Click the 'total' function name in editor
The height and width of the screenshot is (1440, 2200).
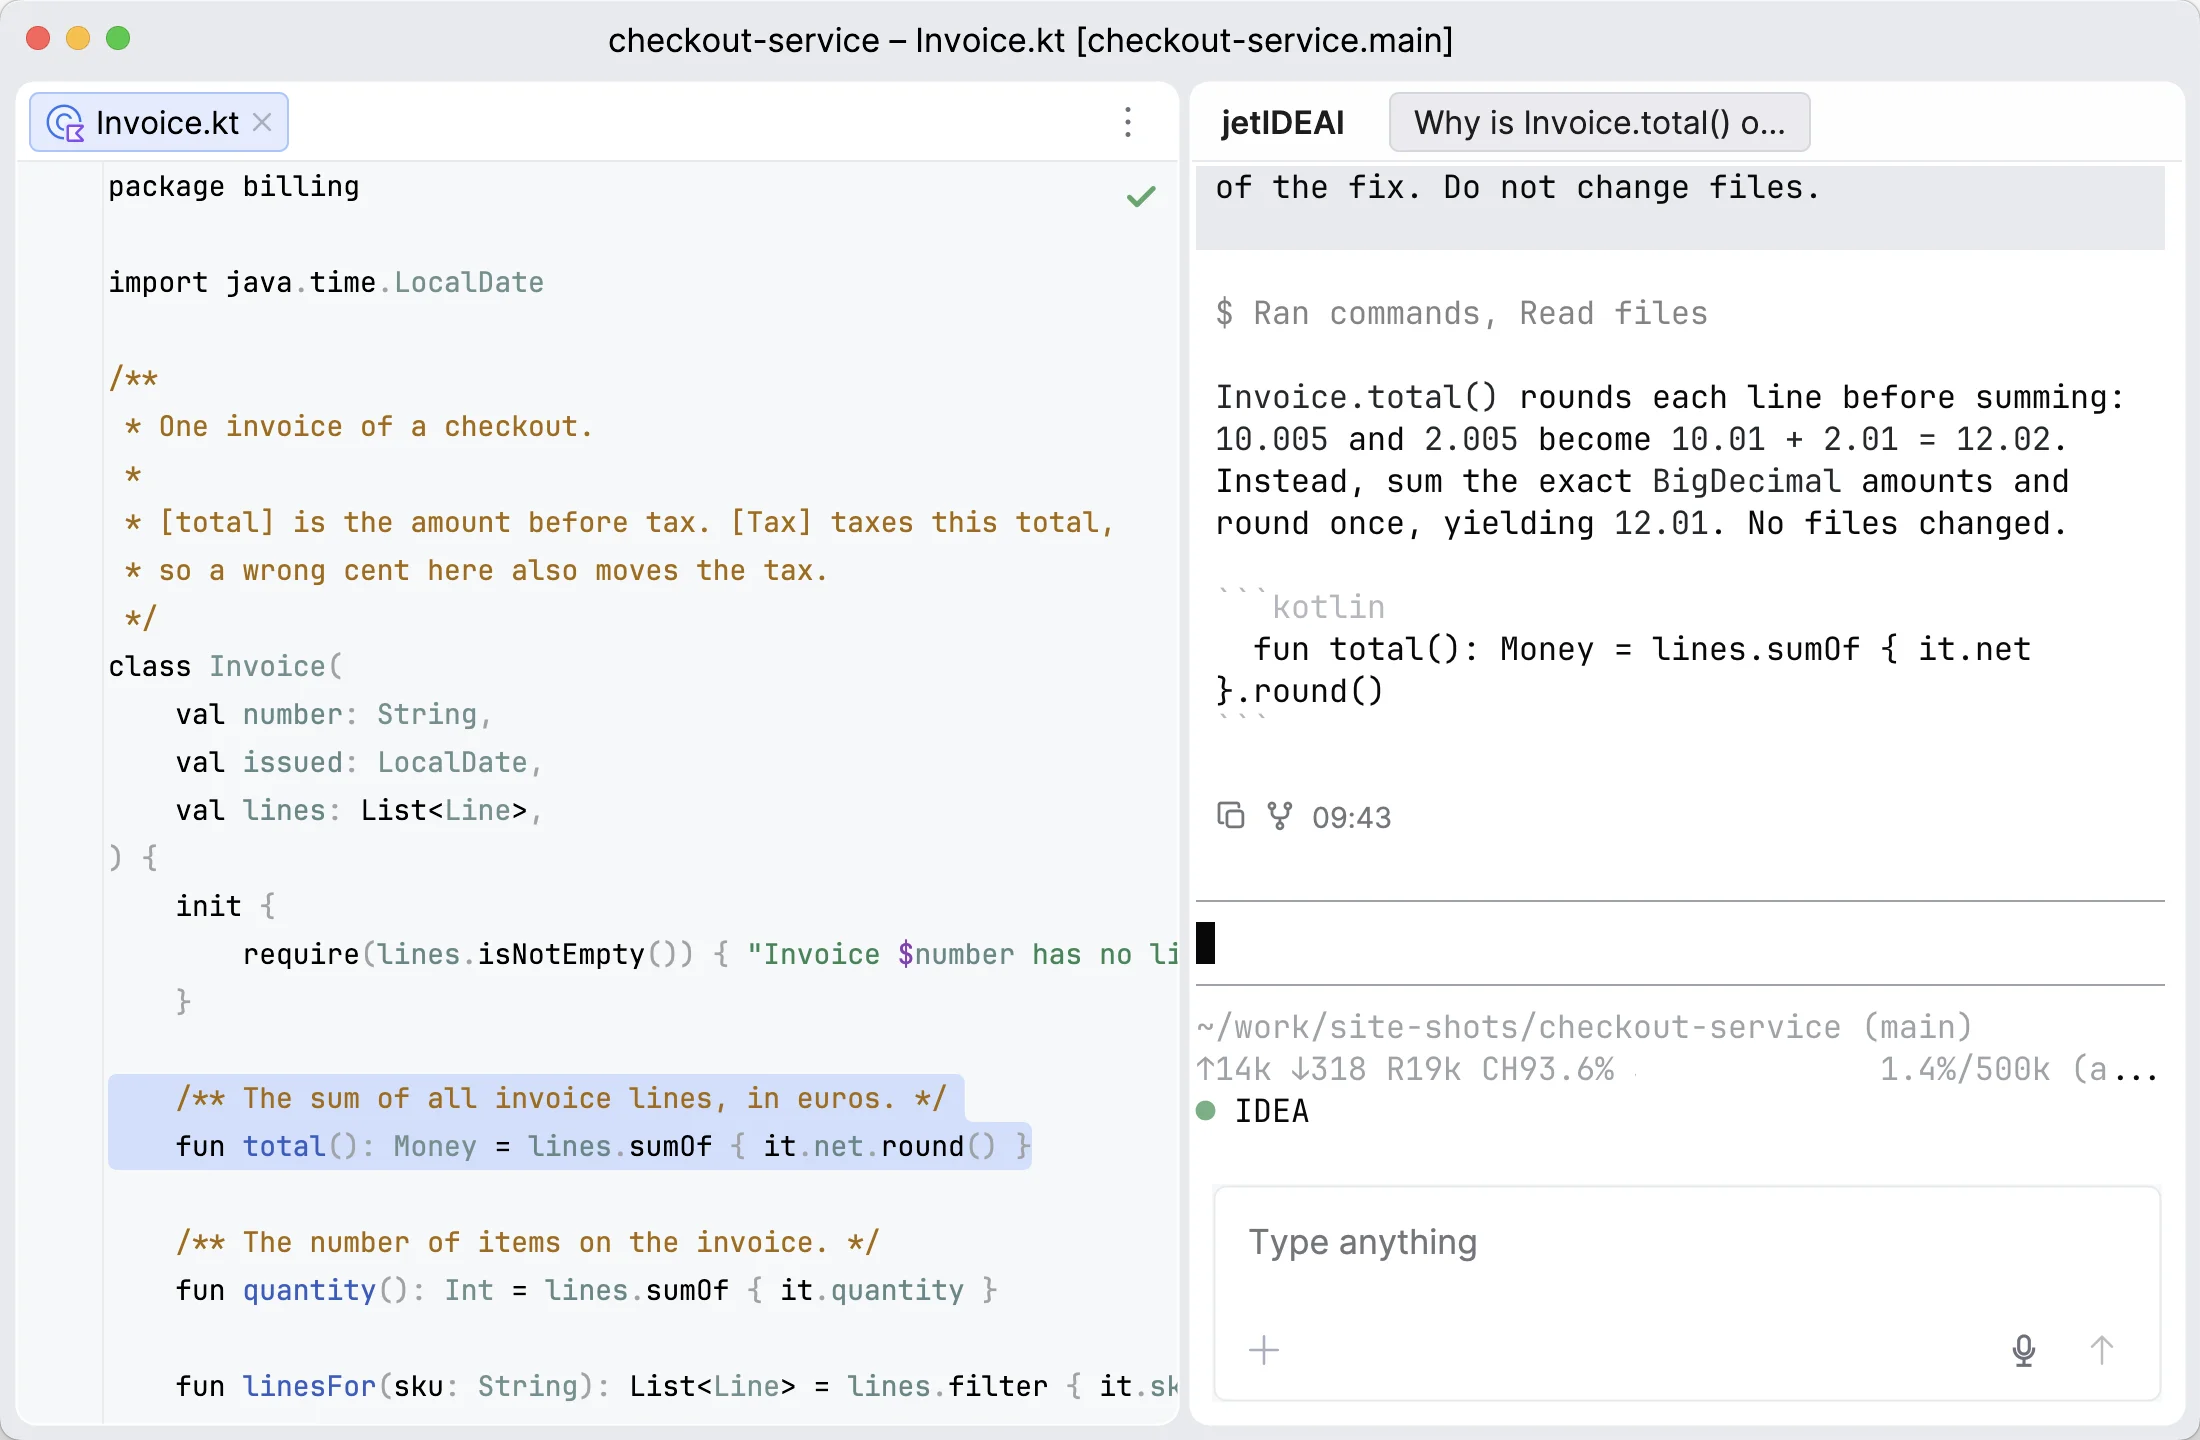[x=284, y=1146]
